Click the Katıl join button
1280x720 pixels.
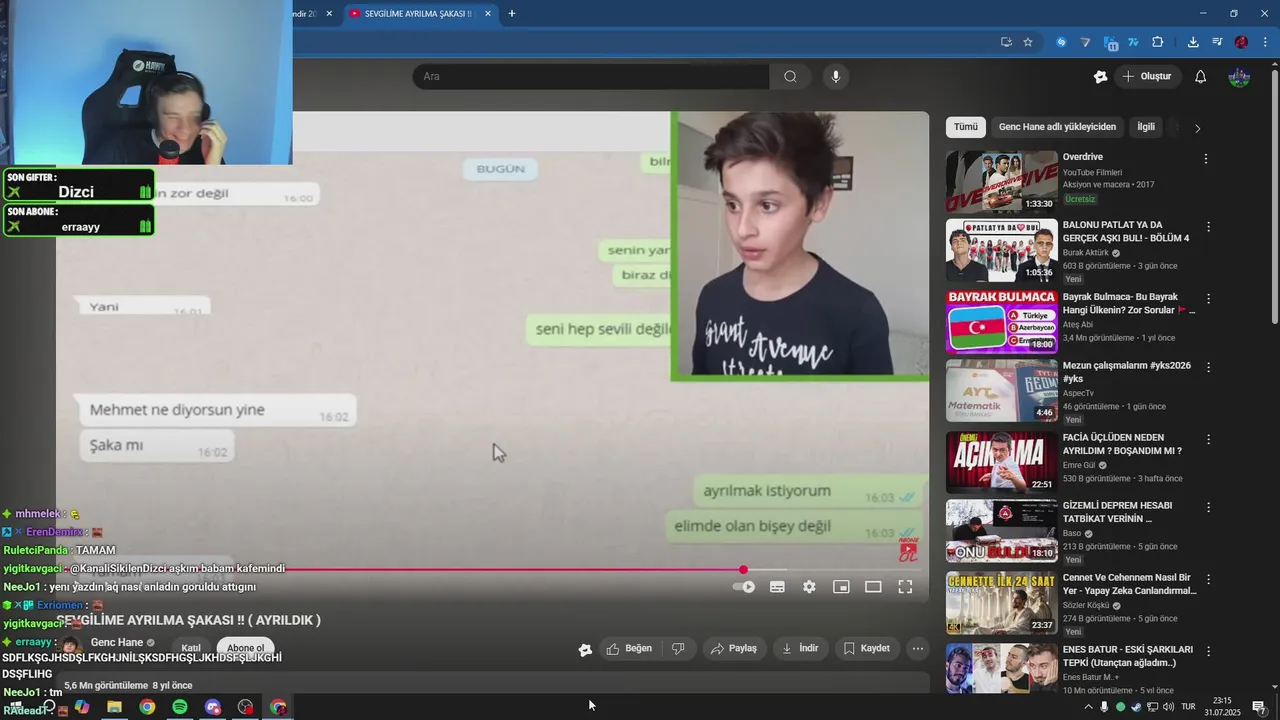[x=191, y=648]
